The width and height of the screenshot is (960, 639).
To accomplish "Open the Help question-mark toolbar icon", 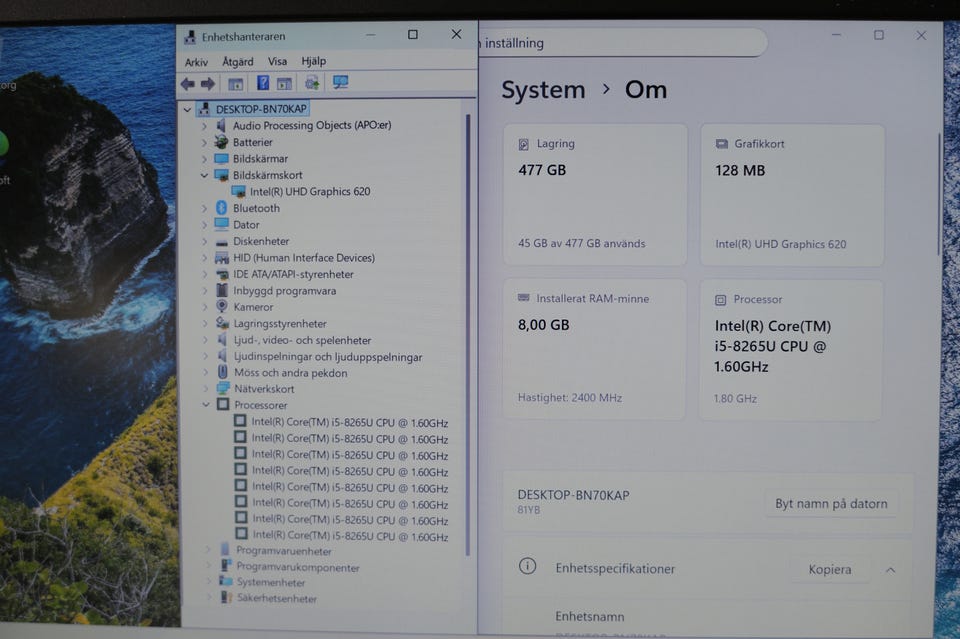I will [263, 83].
